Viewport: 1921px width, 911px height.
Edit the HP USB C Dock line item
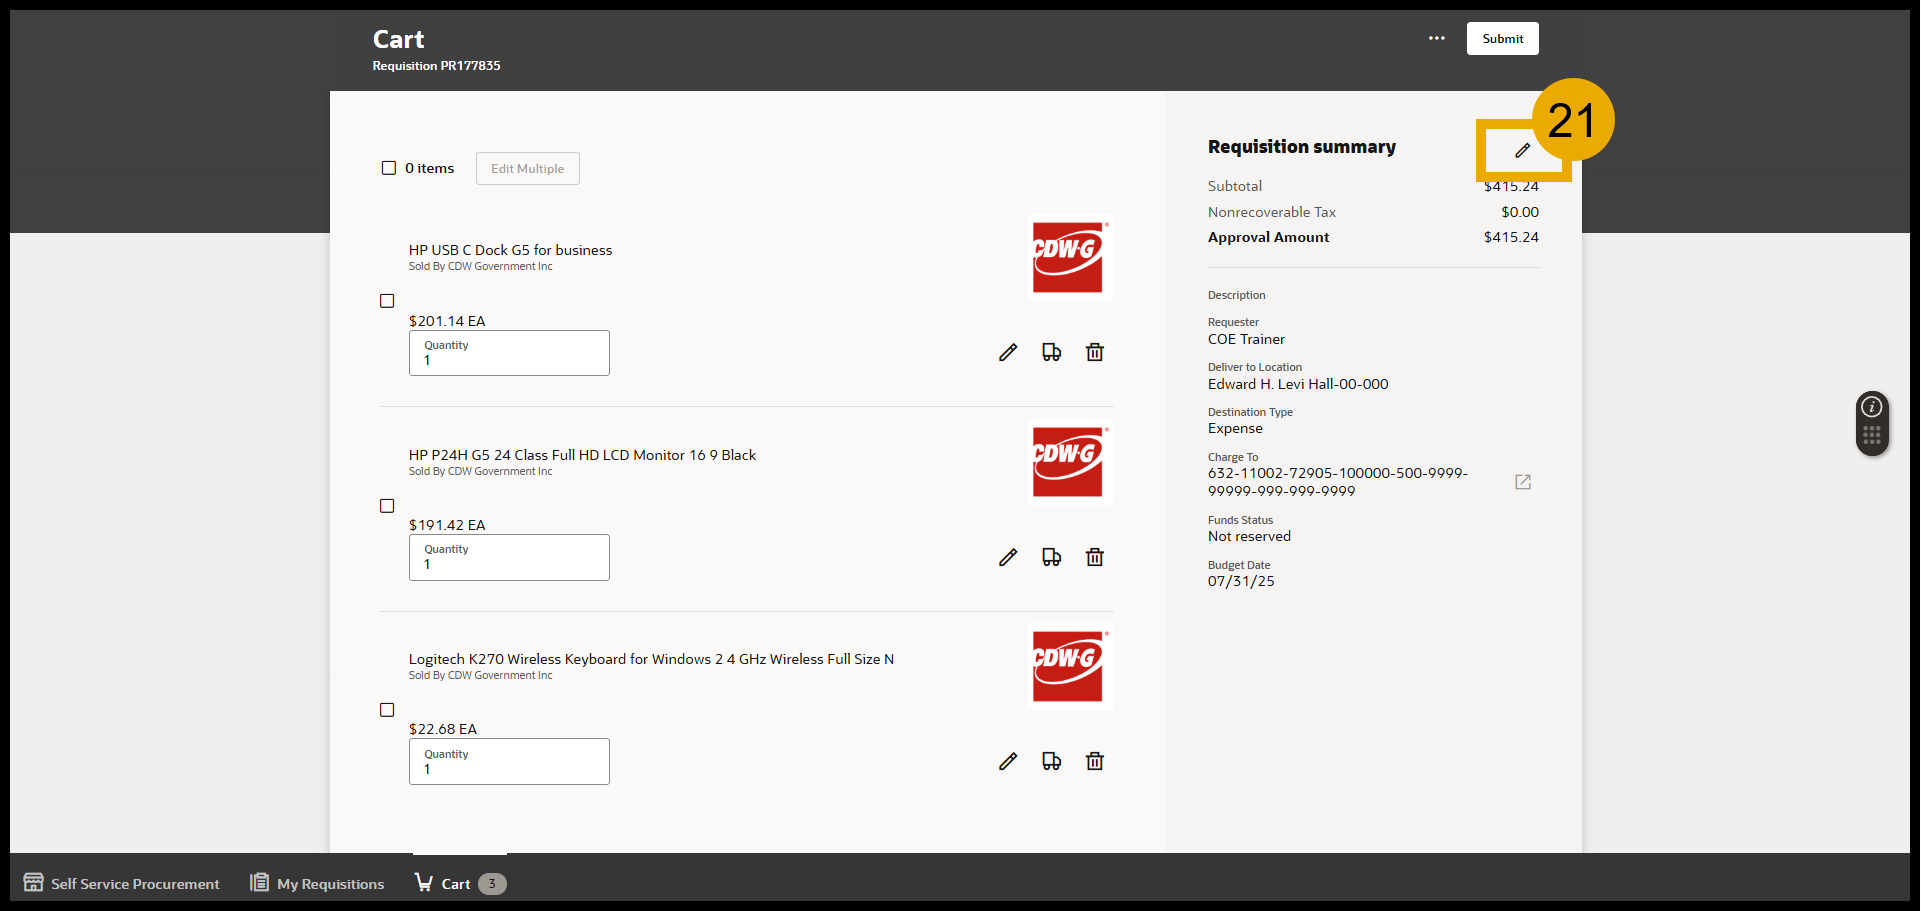click(1008, 352)
